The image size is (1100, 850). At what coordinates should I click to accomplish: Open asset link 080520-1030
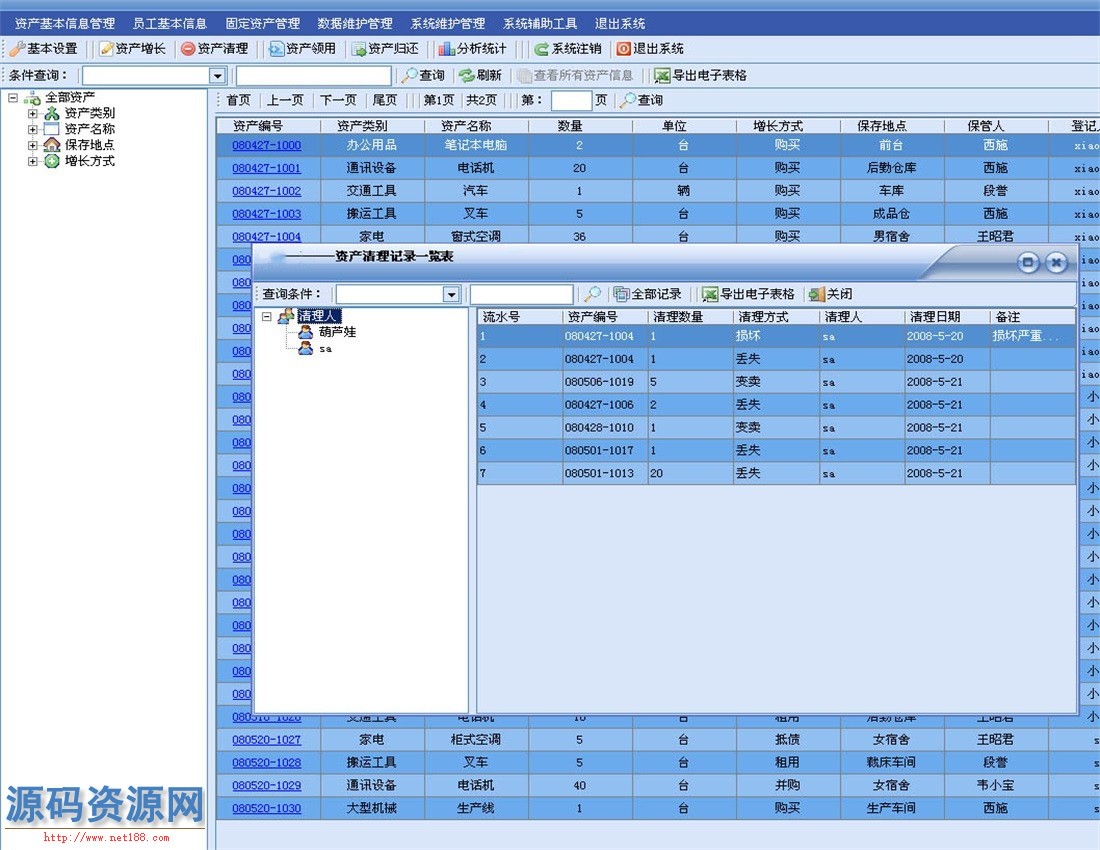click(267, 808)
